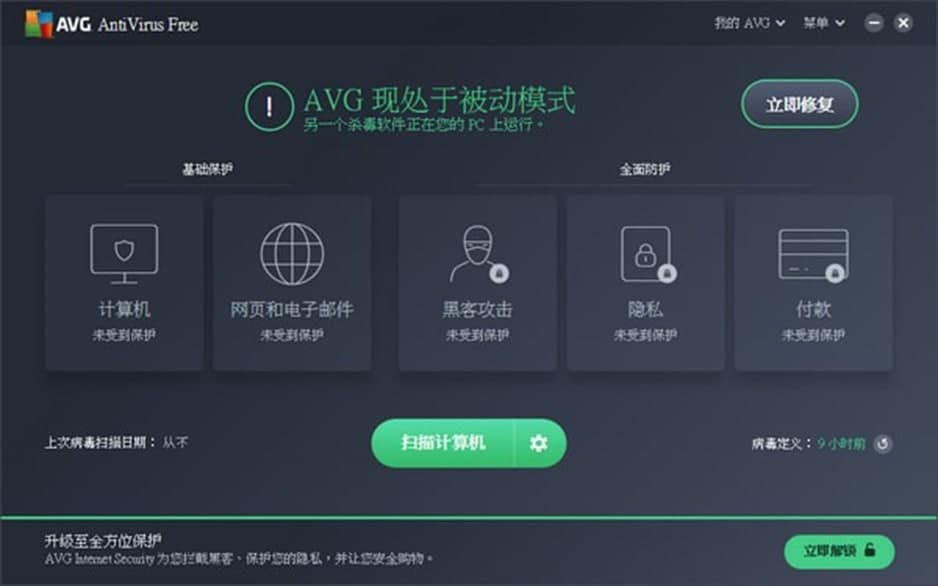Close the AVG window
This screenshot has width=938, height=586.
903,23
